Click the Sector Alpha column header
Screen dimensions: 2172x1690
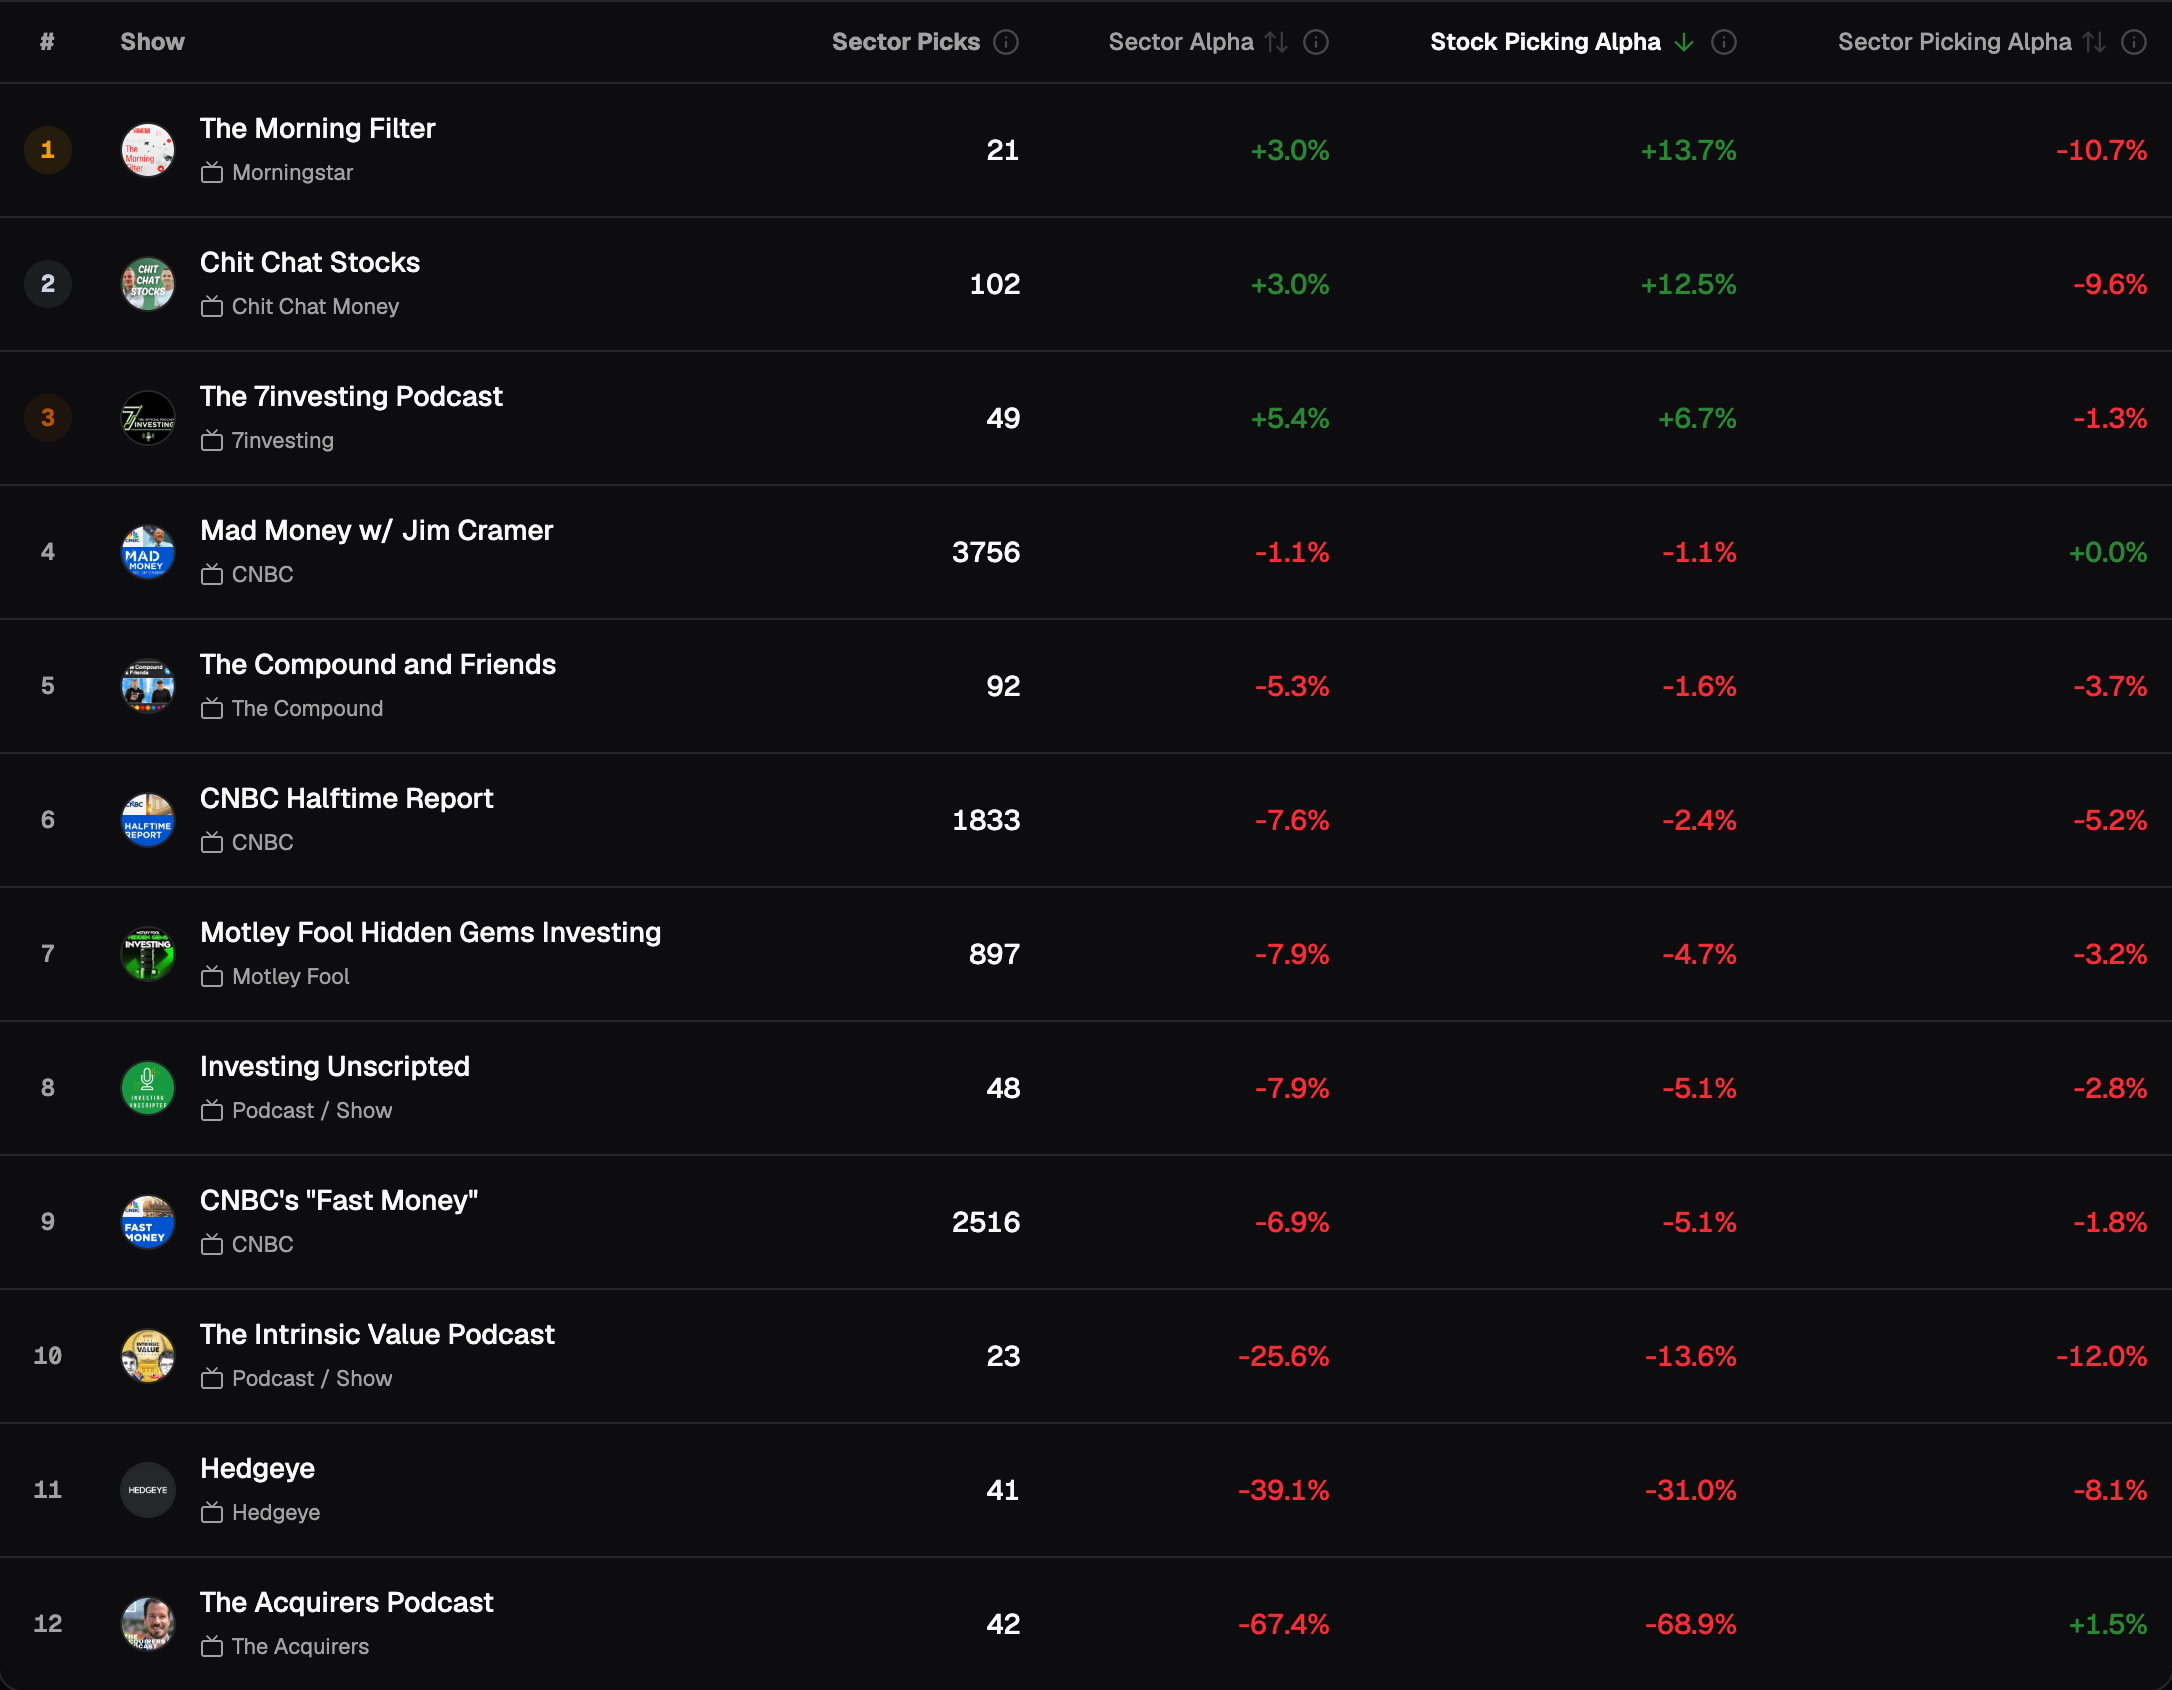point(1181,42)
